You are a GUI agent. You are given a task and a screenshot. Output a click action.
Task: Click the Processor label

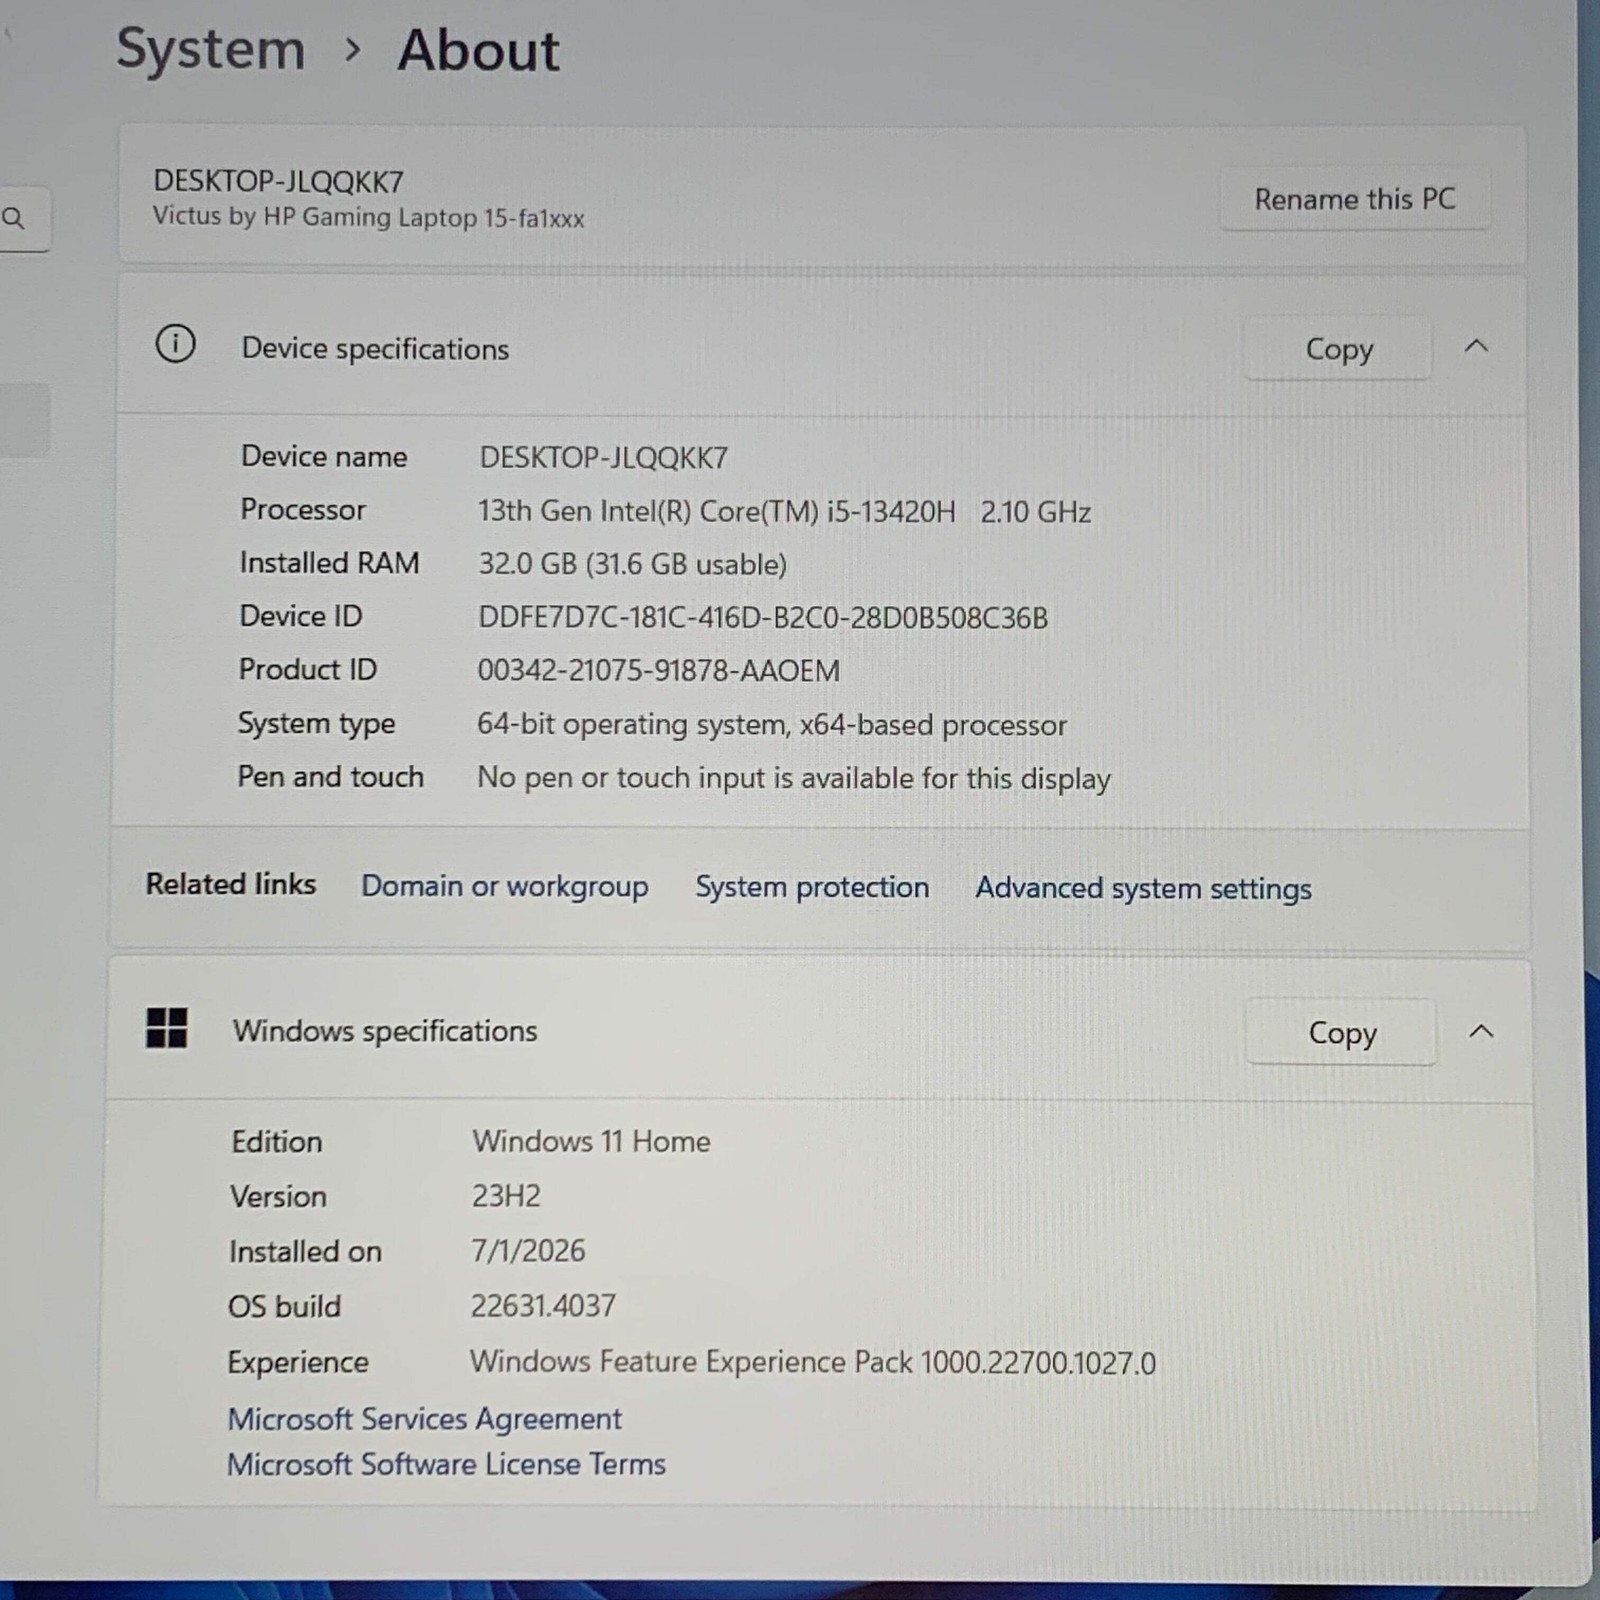pos(303,510)
